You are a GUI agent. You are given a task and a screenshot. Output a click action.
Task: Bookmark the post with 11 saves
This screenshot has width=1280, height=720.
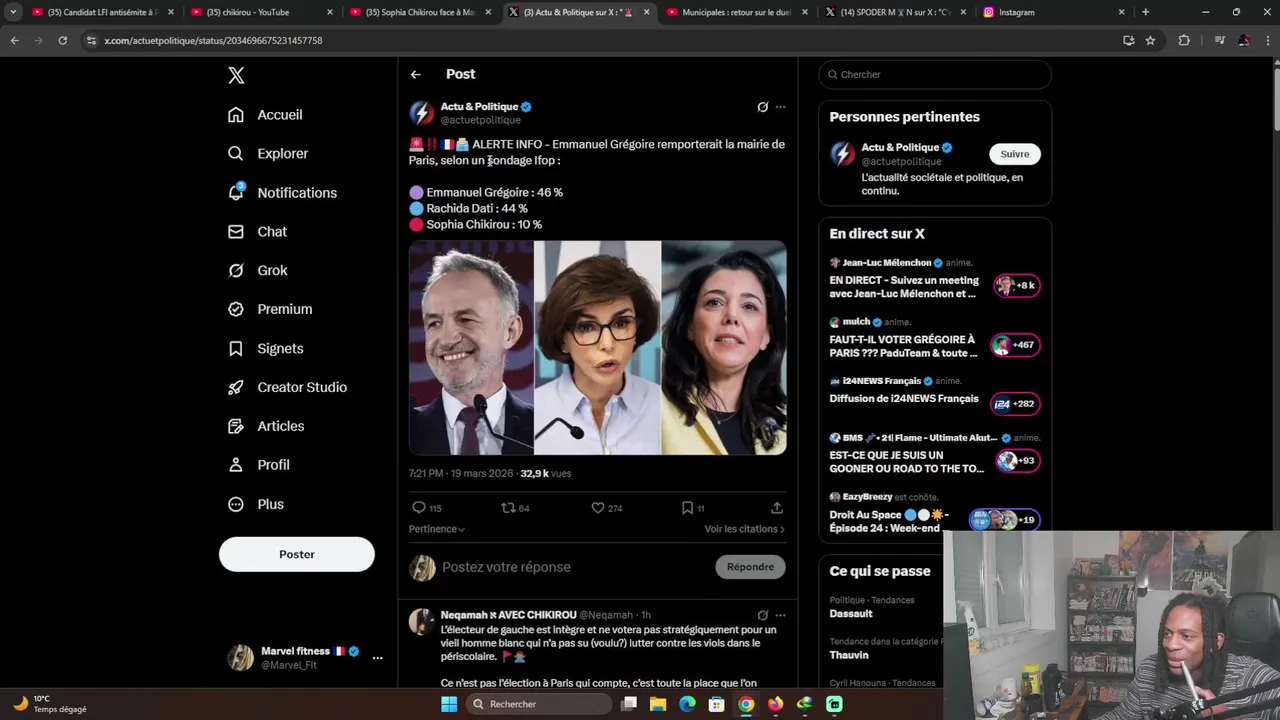coord(693,508)
